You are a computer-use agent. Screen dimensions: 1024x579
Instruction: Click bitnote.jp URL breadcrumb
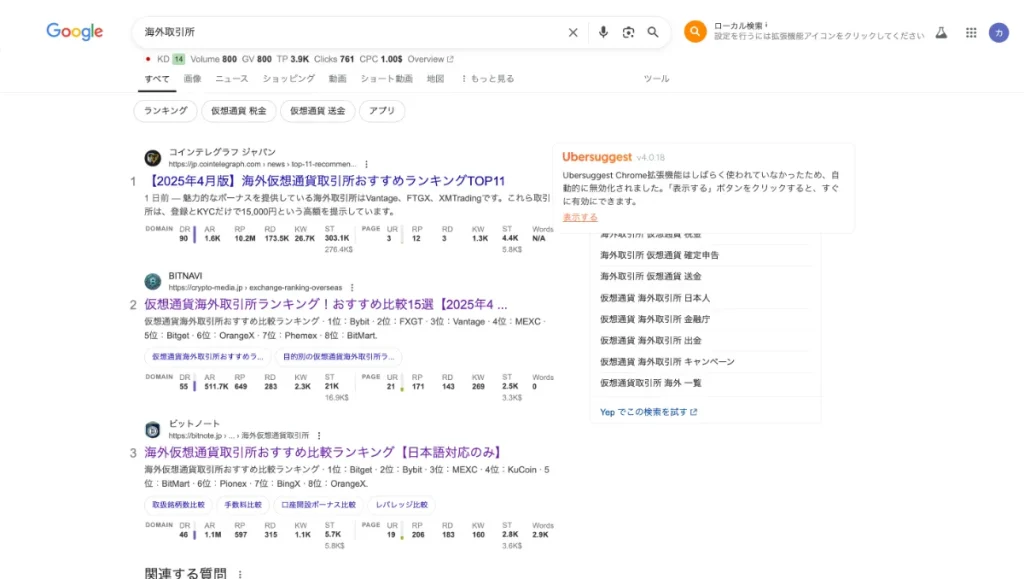tap(238, 435)
